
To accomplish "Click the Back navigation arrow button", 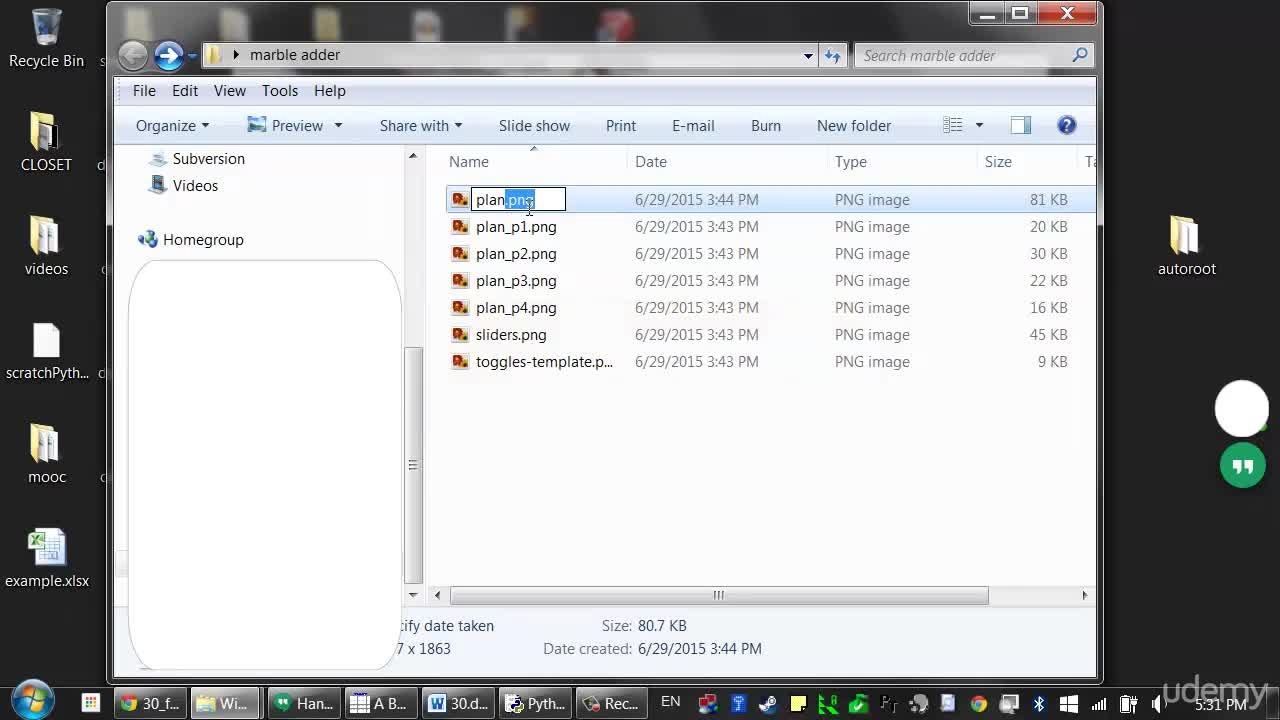I will click(133, 56).
